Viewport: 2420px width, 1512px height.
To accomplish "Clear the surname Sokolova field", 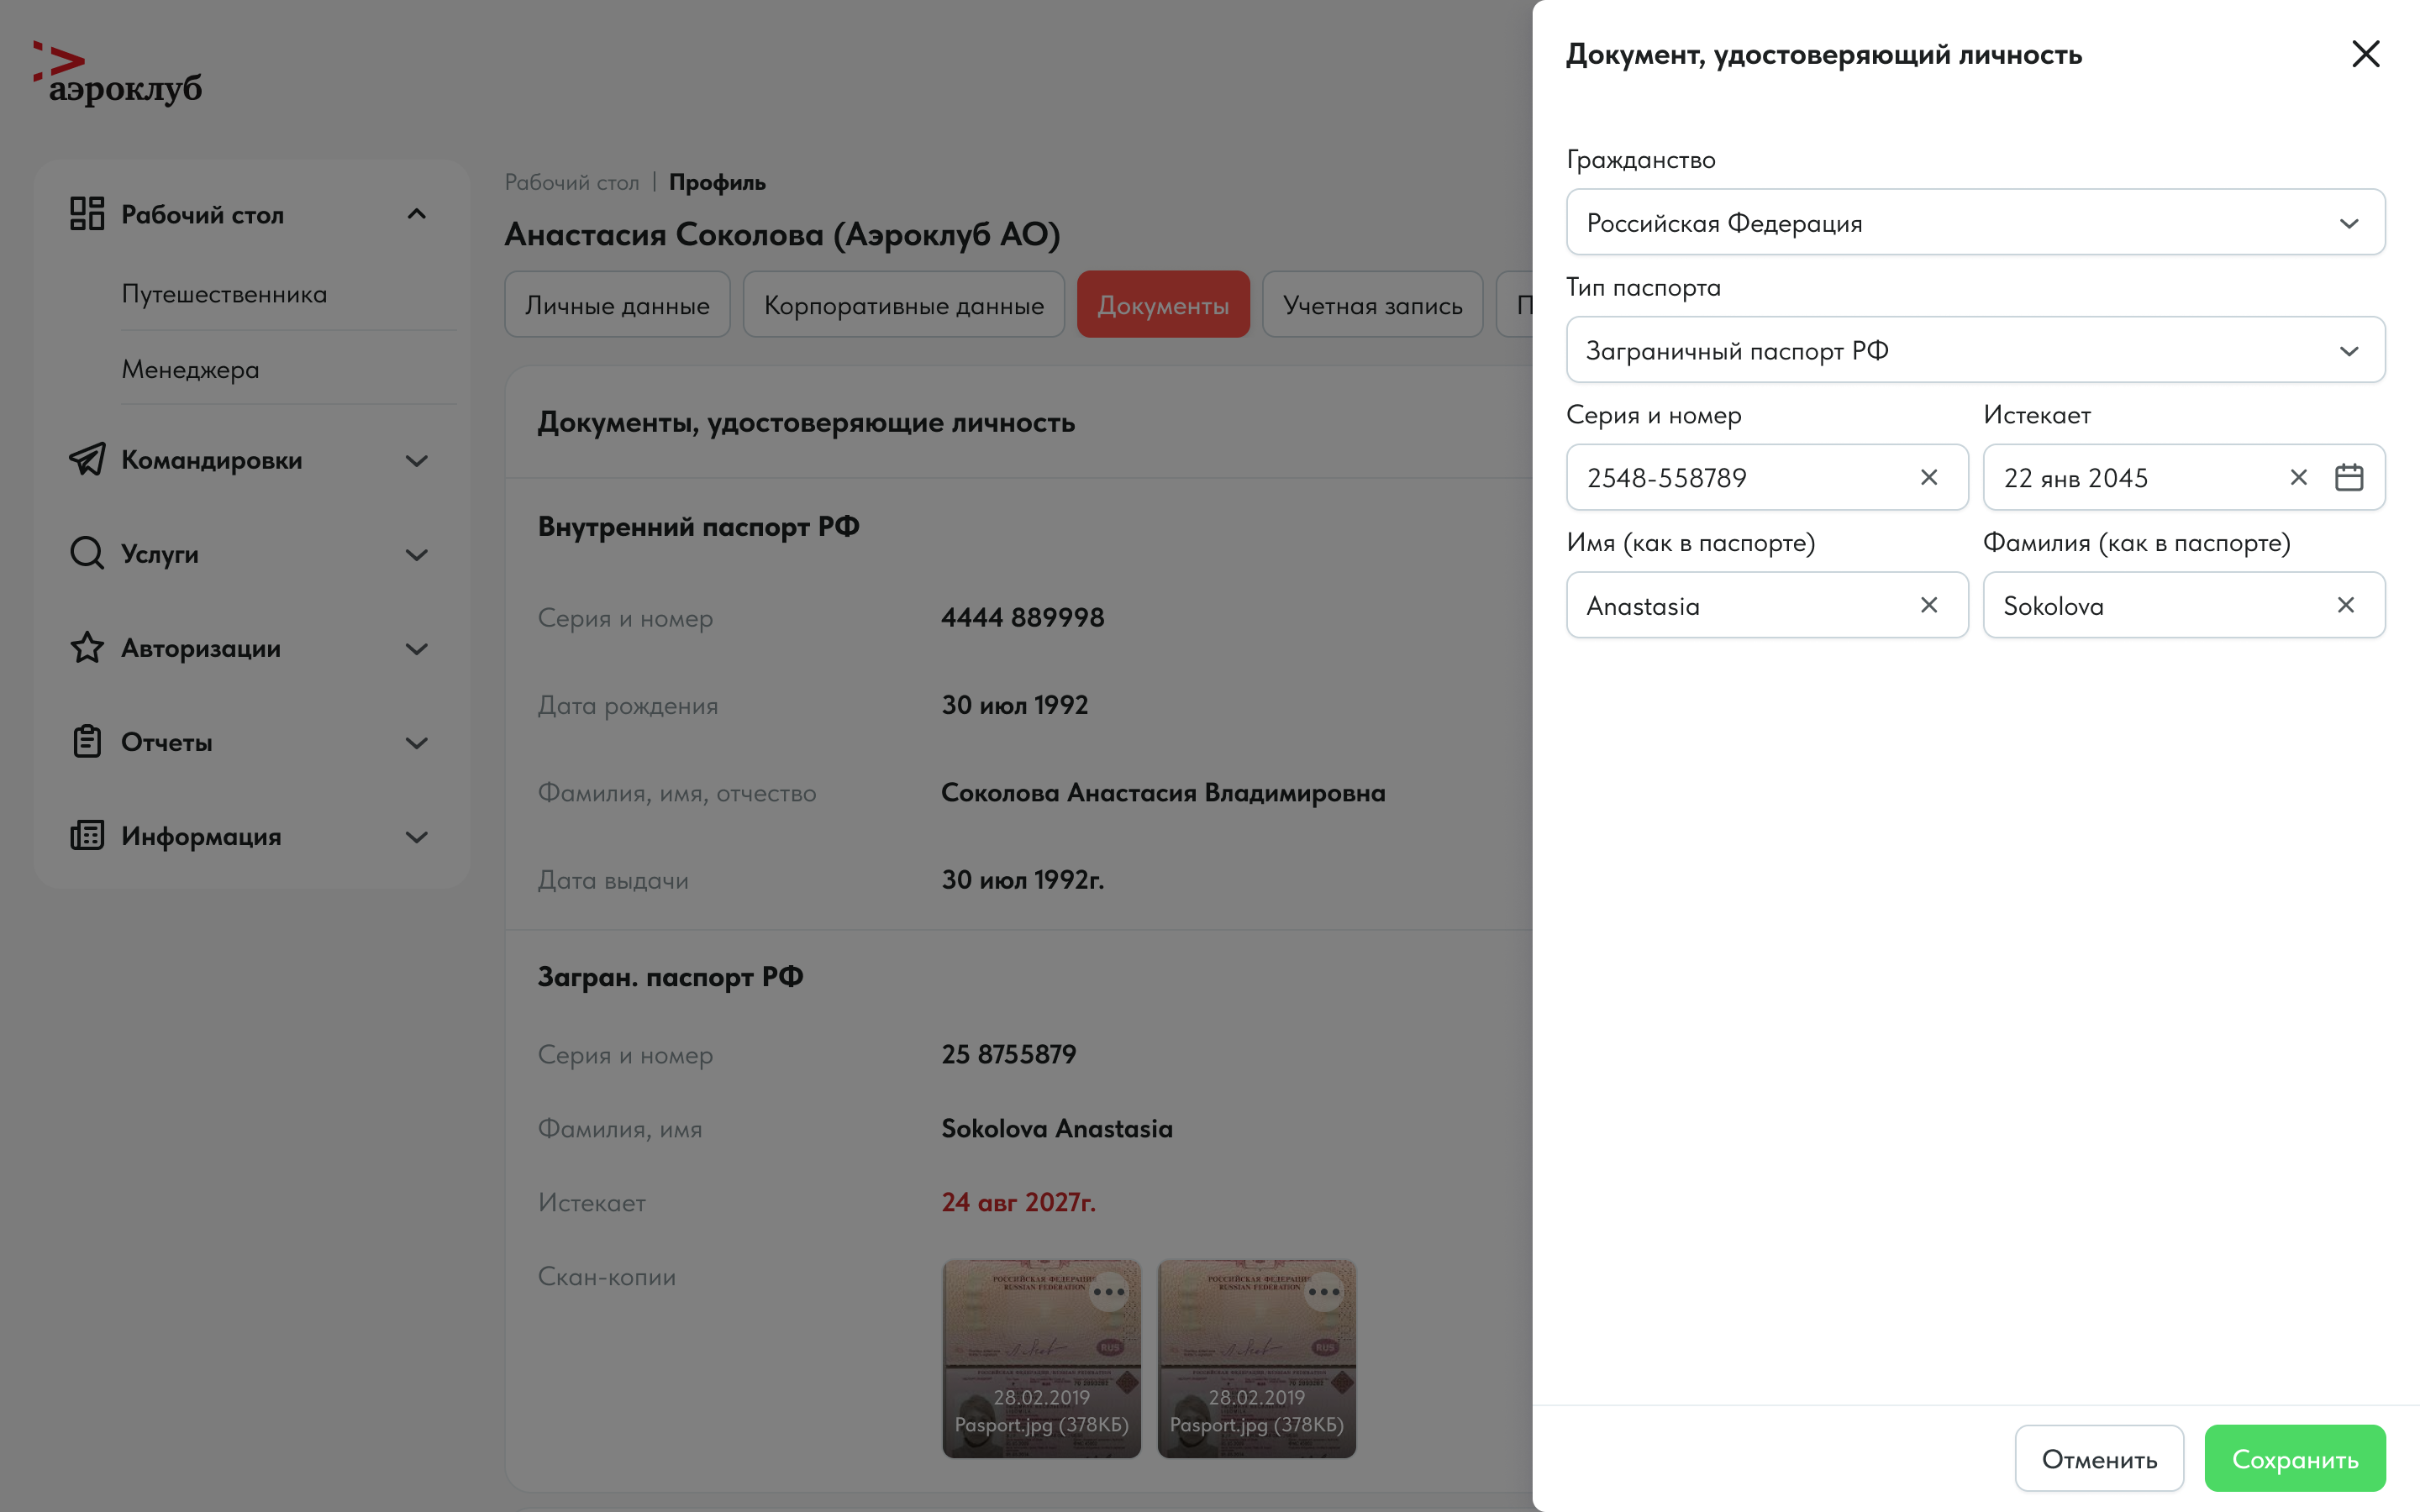I will 2345,605.
